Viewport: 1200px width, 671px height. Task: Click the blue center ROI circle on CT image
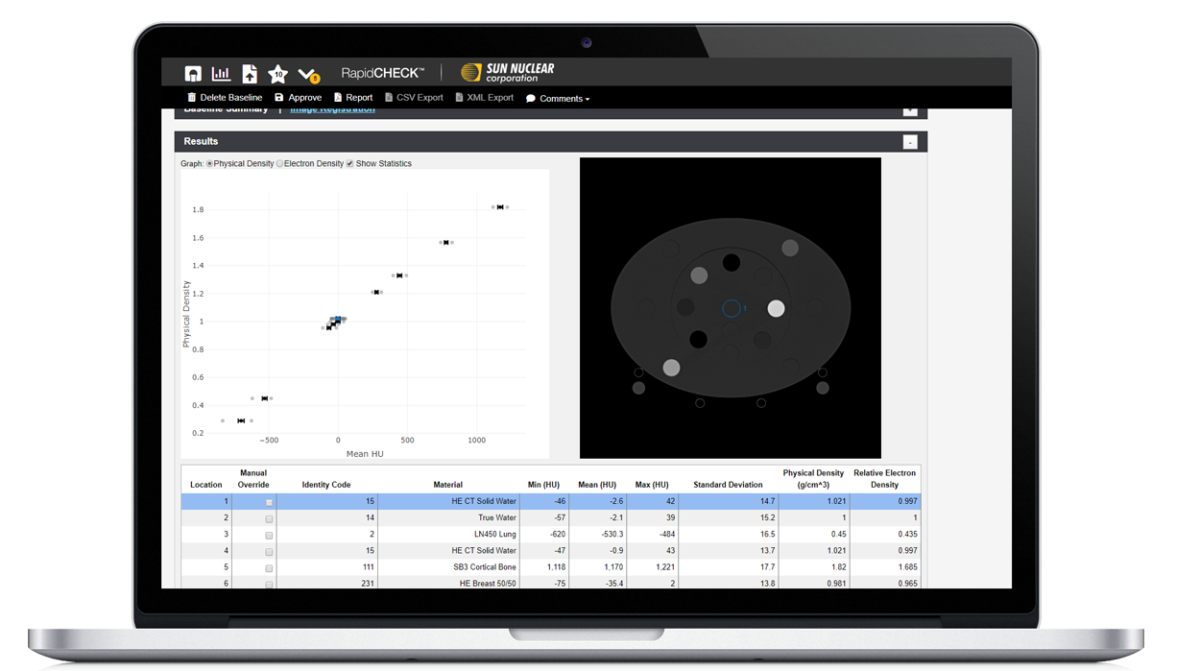point(731,309)
